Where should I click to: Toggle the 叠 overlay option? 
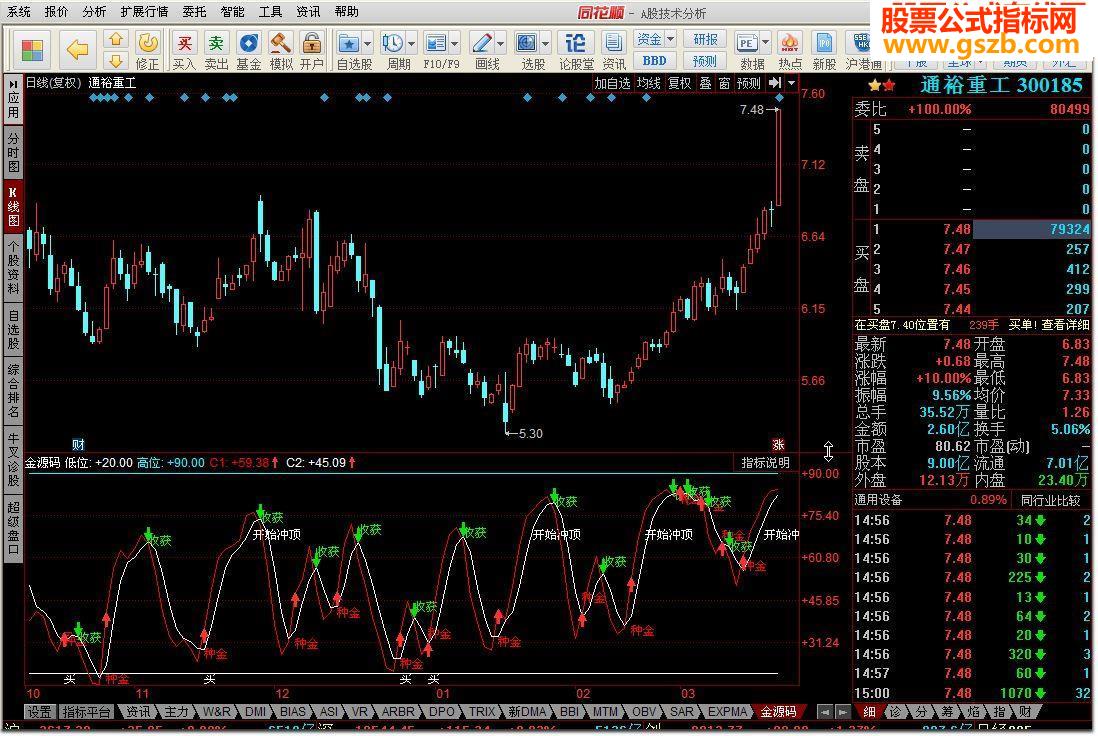pos(705,83)
